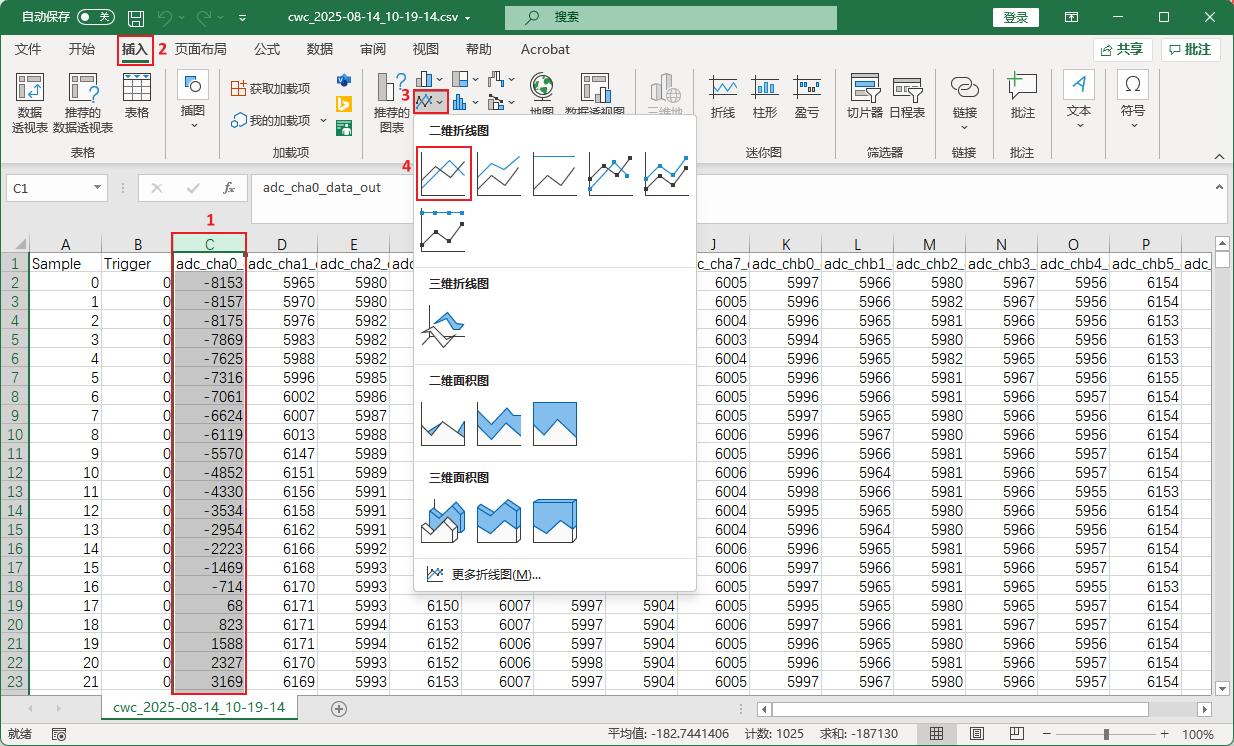Screen dimensions: 1234x746
Task: Insert column sparkline (柱形)
Action: click(x=764, y=98)
